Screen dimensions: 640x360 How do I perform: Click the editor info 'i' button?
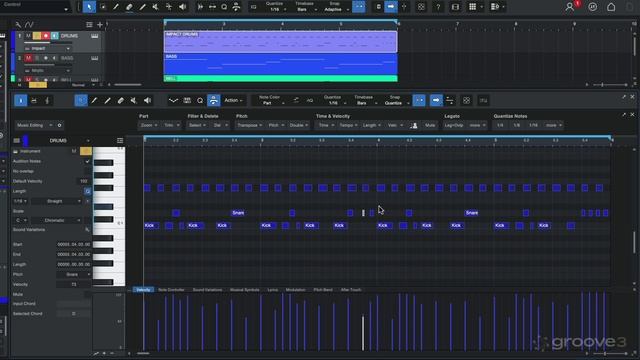coord(20,100)
